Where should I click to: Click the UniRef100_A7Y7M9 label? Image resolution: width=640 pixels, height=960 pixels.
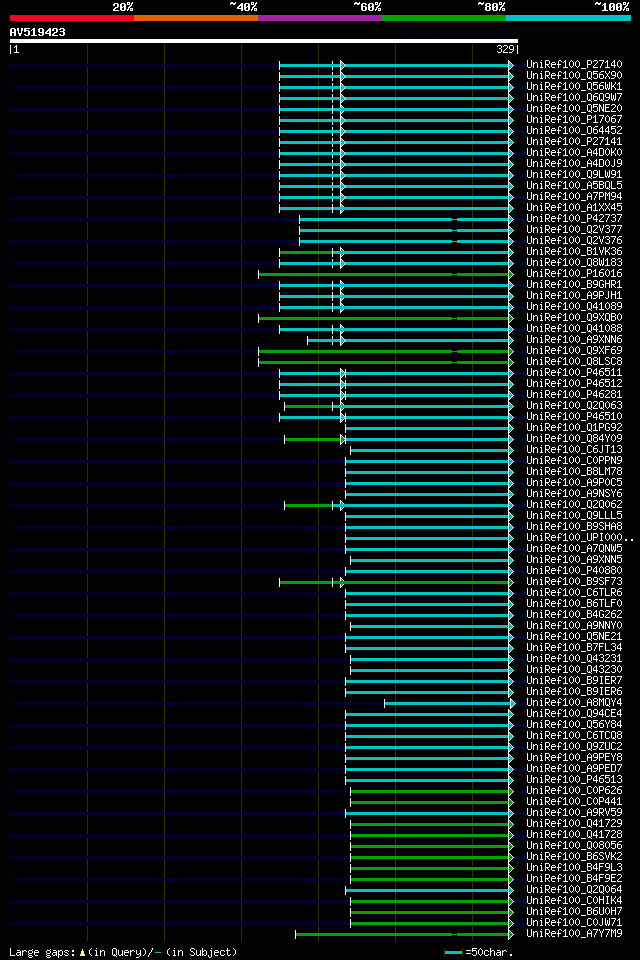coord(574,935)
